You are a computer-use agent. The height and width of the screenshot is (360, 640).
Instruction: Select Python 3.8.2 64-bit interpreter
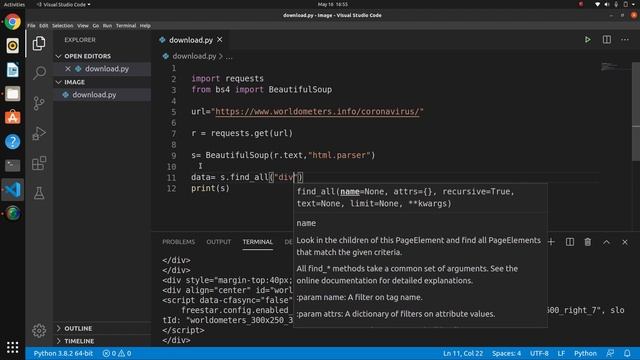tap(63, 353)
